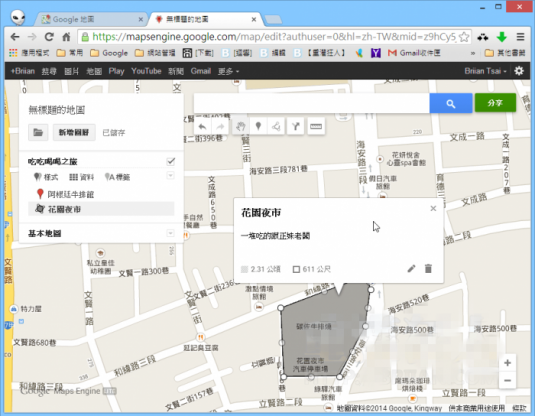Open YouTube in Google bar
The height and width of the screenshot is (416, 535).
click(146, 71)
